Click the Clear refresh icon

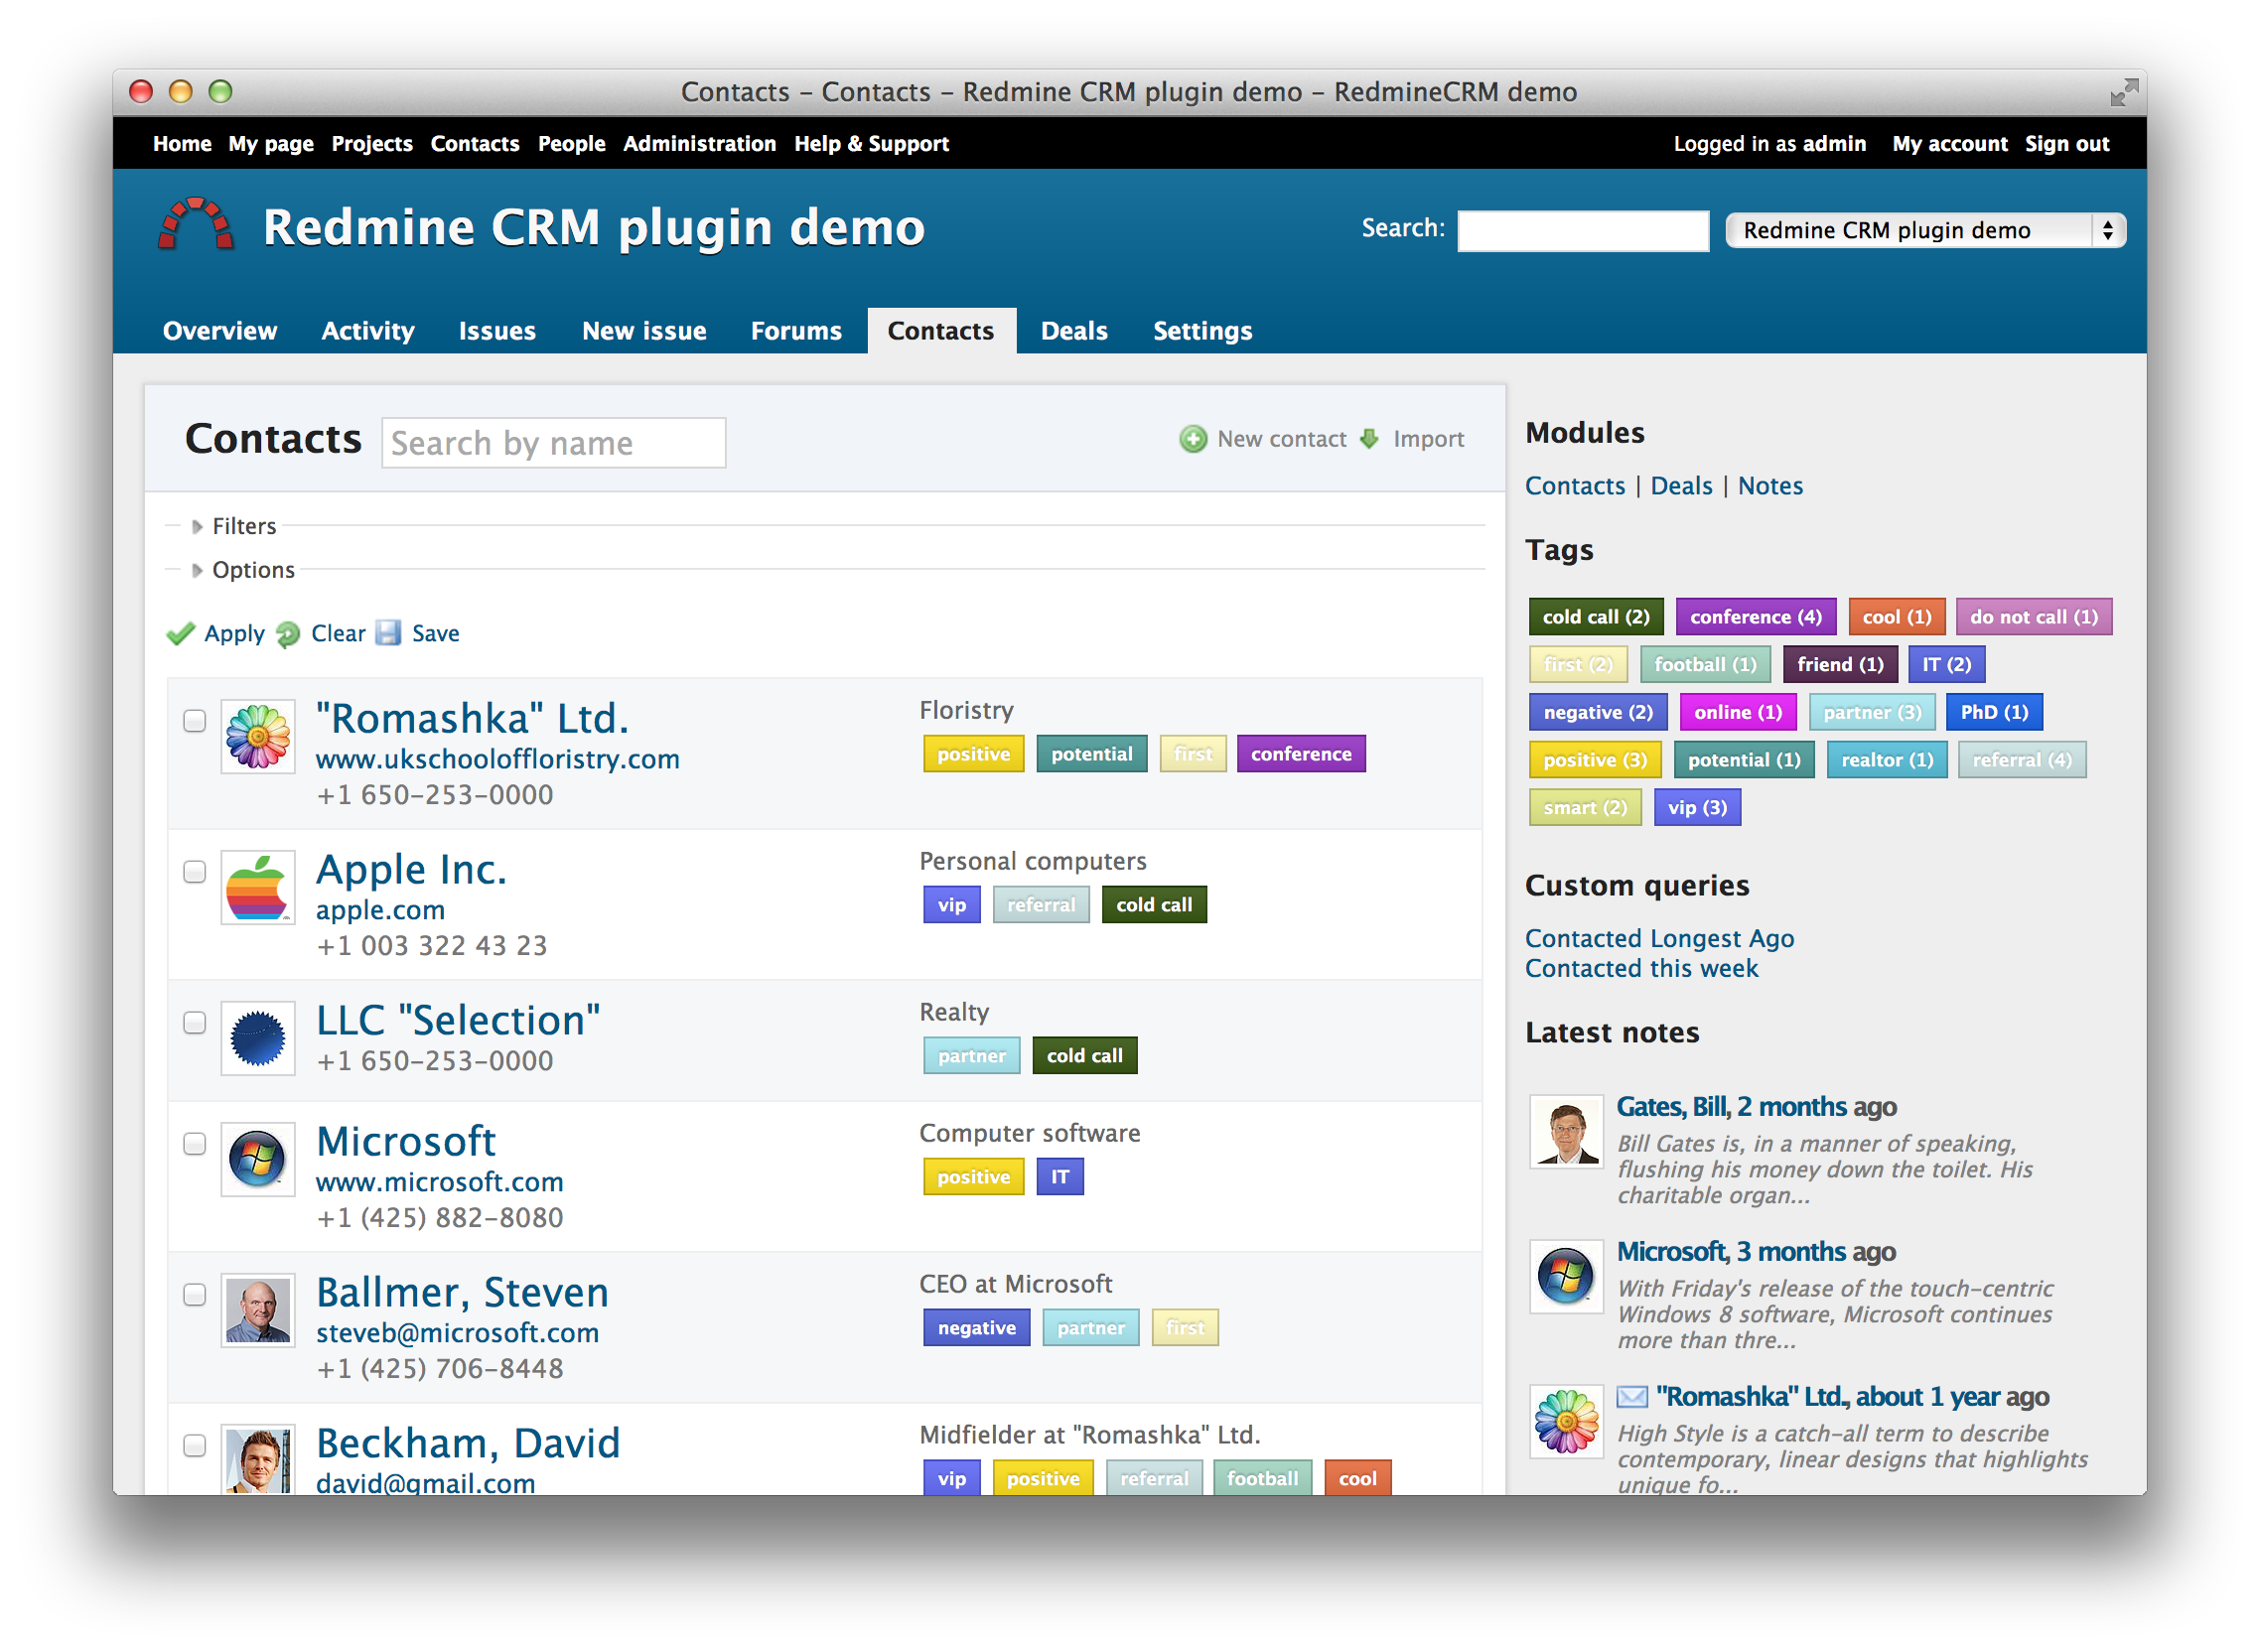point(287,634)
